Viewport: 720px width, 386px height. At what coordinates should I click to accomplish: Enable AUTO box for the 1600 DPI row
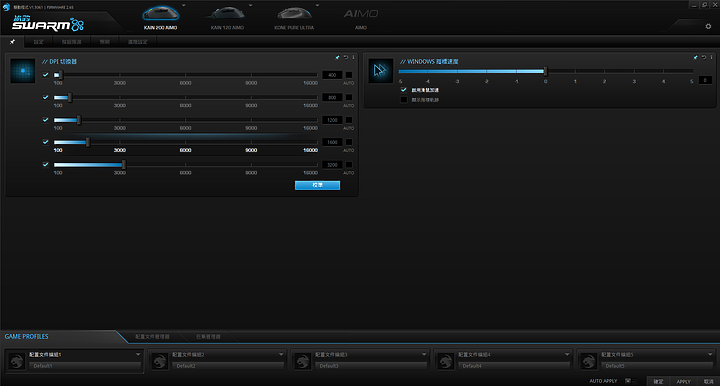tap(349, 142)
